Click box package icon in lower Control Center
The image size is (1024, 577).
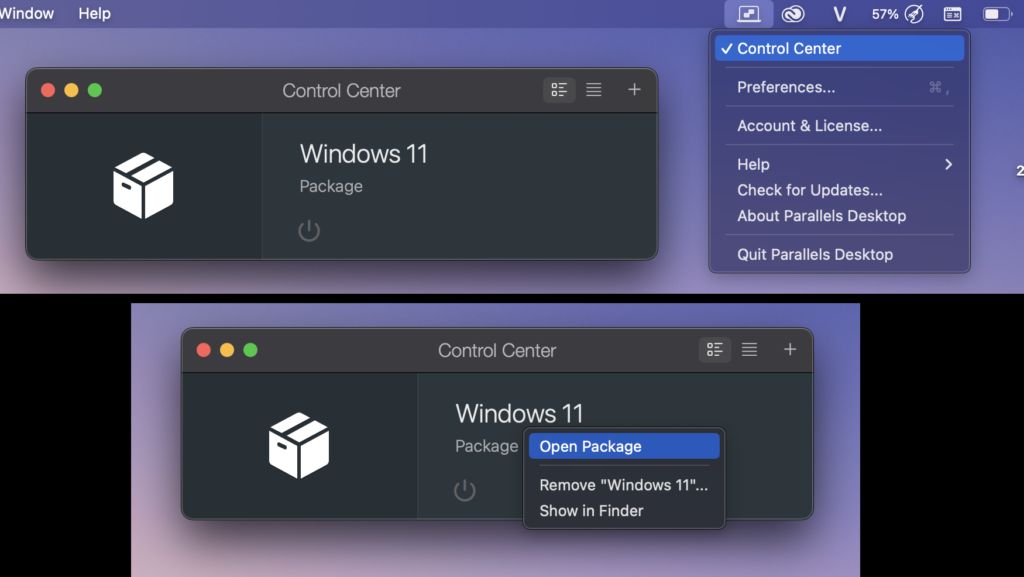click(298, 445)
